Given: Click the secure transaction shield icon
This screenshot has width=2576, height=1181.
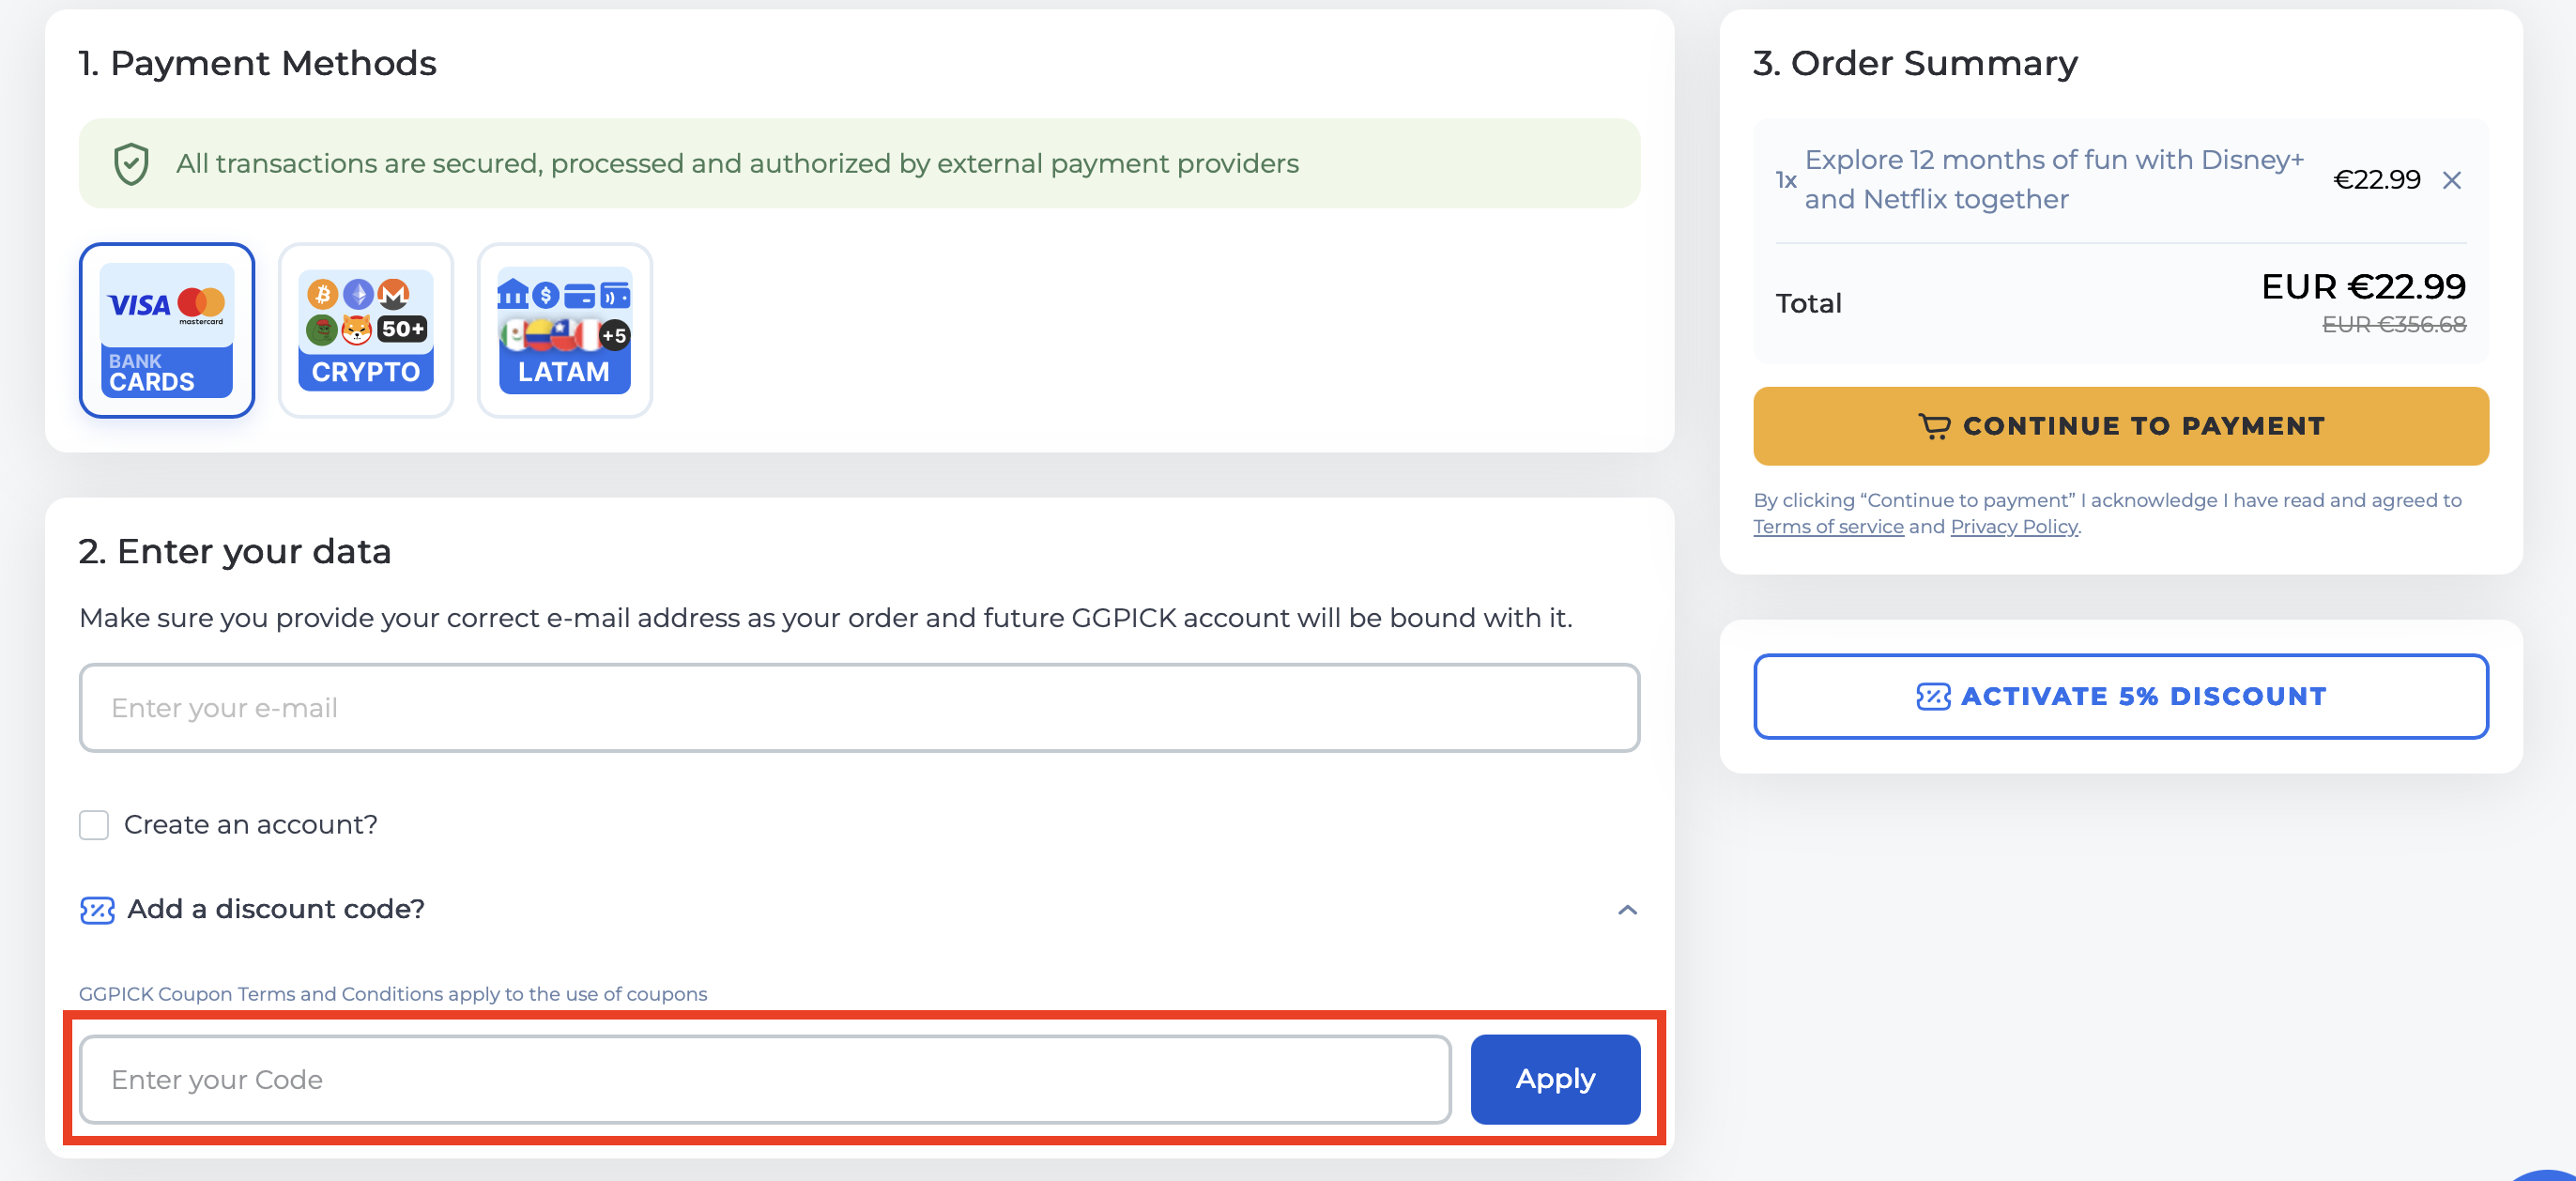Looking at the screenshot, I should pyautogui.click(x=131, y=164).
